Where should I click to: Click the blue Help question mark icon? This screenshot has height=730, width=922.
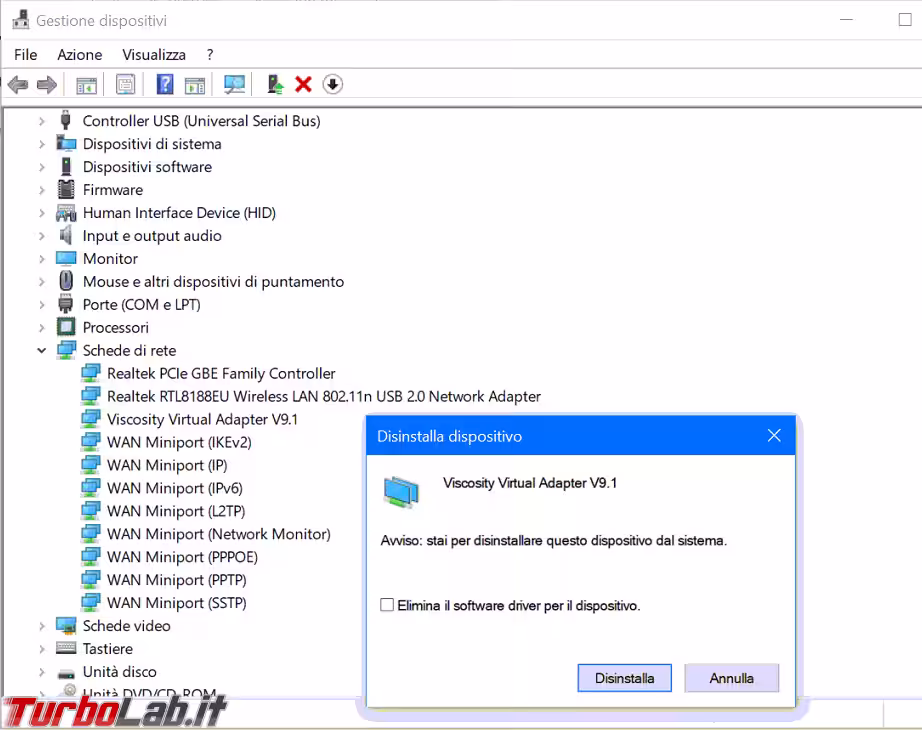[165, 84]
